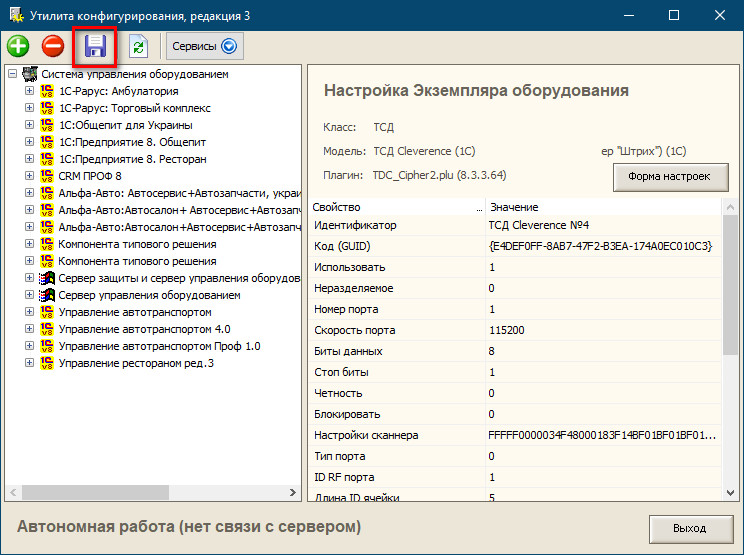Select Альфа-Авто: Автосервис+Автозапчасти tree item
Image resolution: width=744 pixels, height=555 pixels.
tap(179, 193)
